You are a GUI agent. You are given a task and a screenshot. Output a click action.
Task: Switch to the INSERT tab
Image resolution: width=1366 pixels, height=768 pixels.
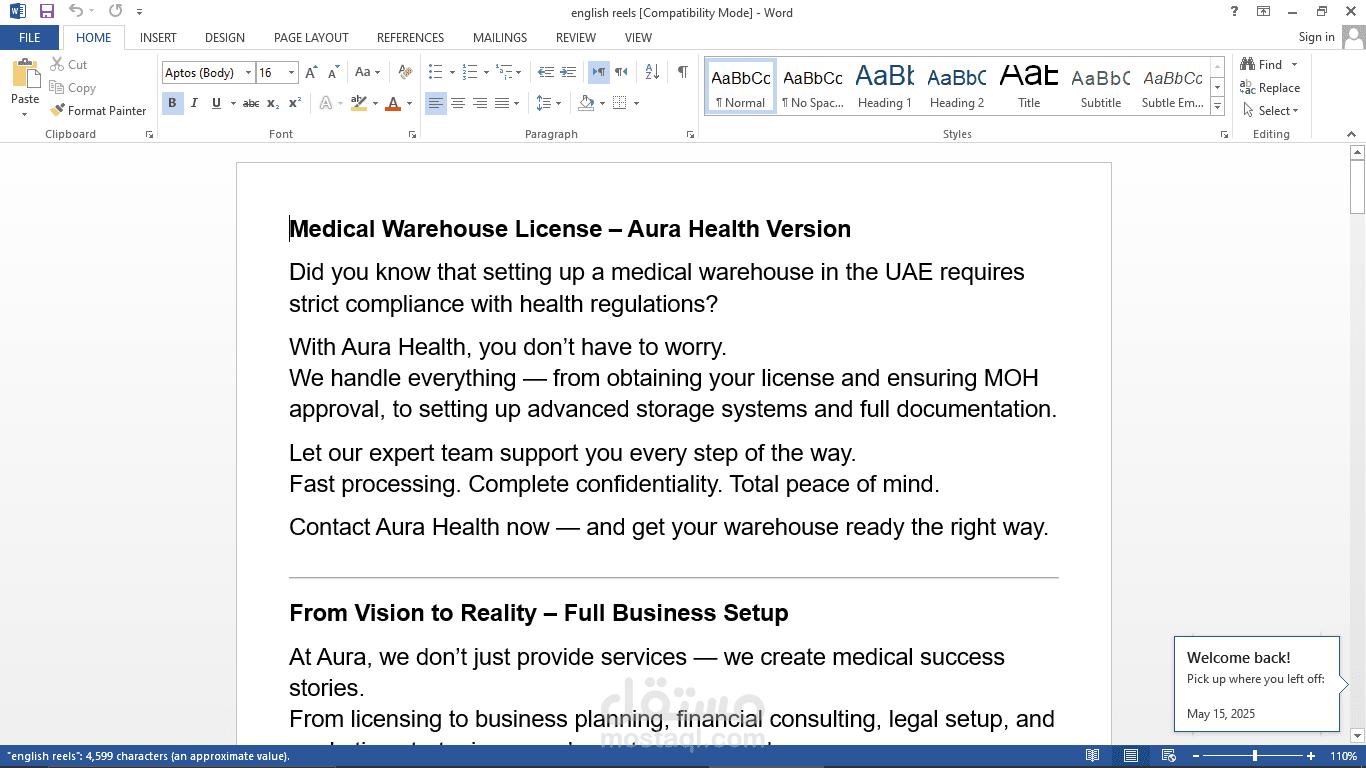tap(158, 38)
